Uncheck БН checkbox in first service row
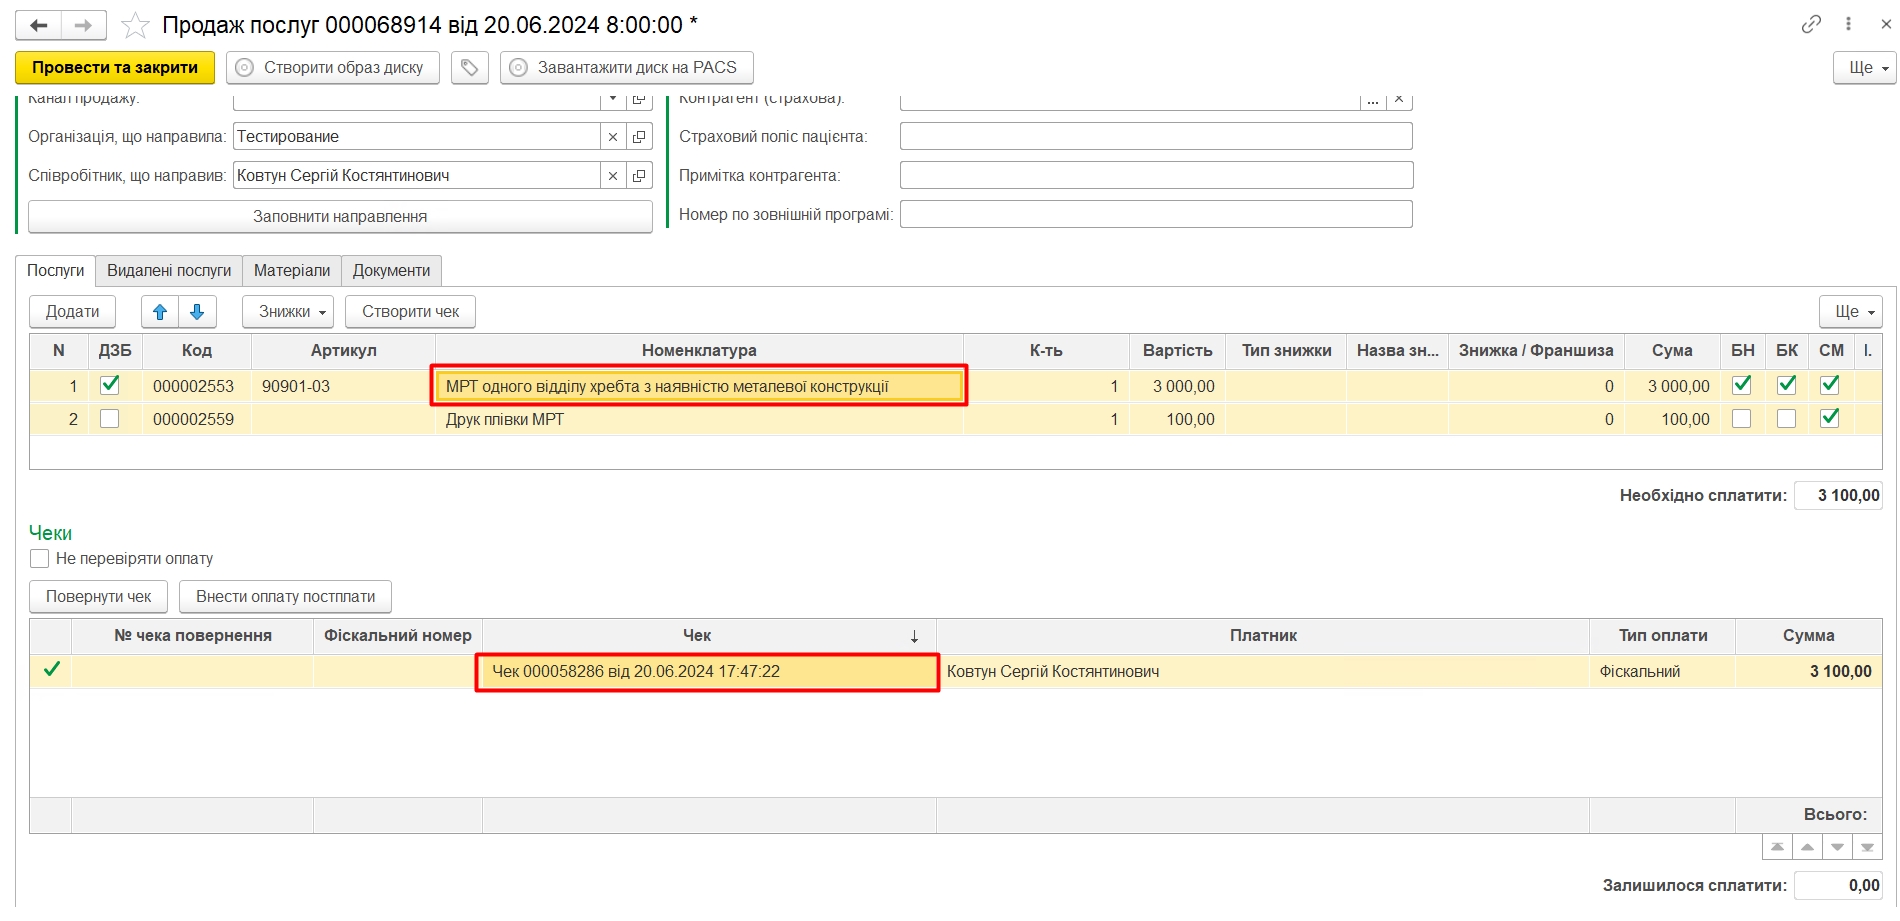This screenshot has height=921, width=1900. pos(1741,385)
